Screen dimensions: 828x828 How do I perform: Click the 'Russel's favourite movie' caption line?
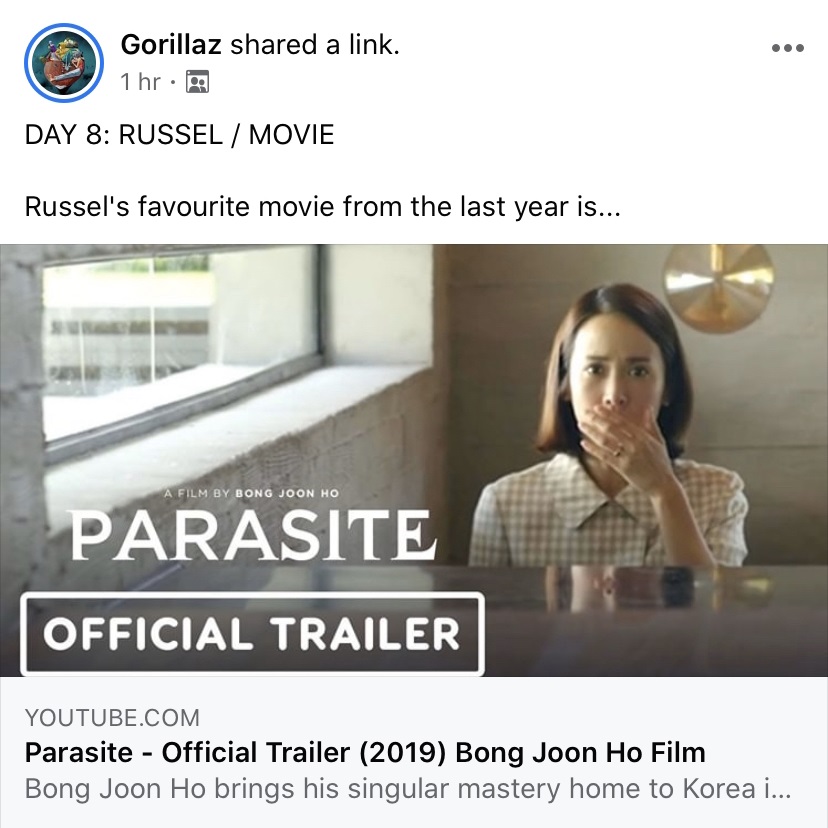coord(323,206)
